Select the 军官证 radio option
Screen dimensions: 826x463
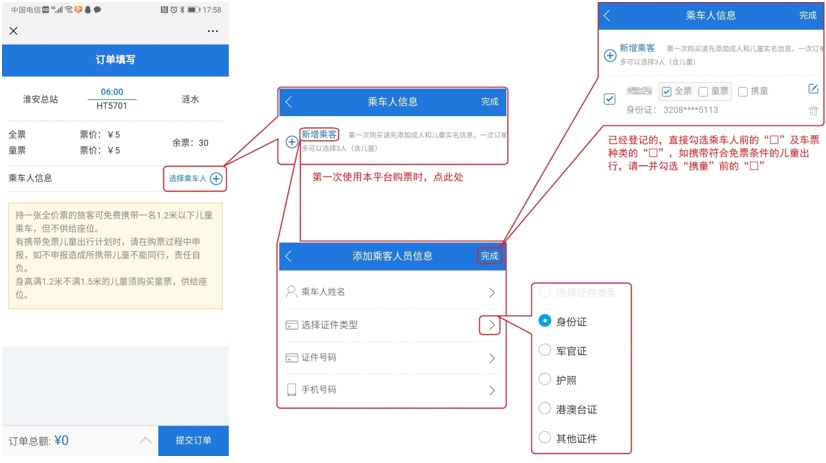pyautogui.click(x=545, y=350)
